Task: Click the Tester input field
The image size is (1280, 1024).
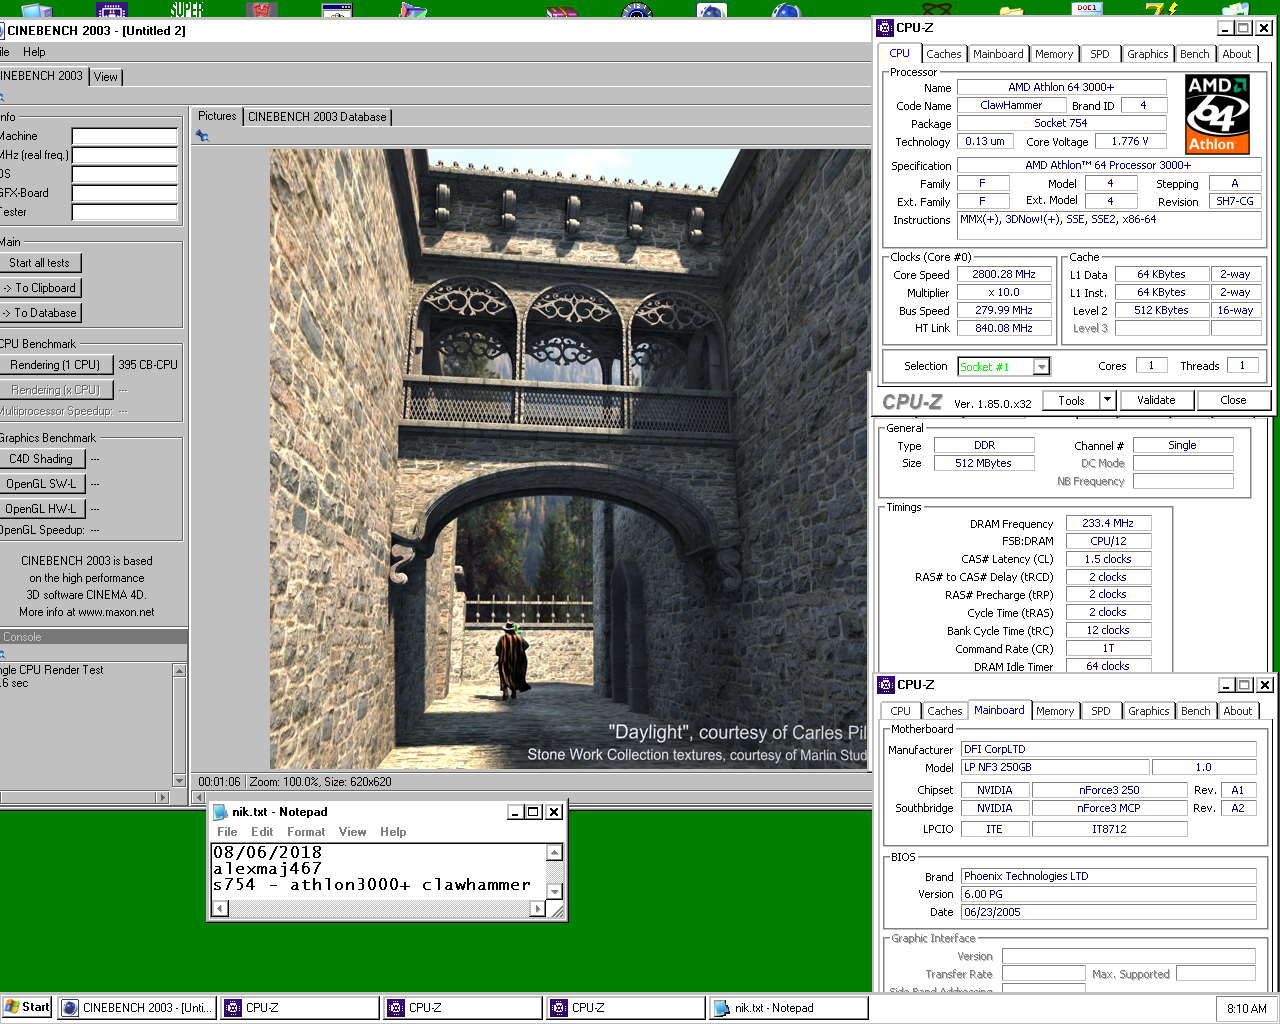Action: pyautogui.click(x=125, y=212)
